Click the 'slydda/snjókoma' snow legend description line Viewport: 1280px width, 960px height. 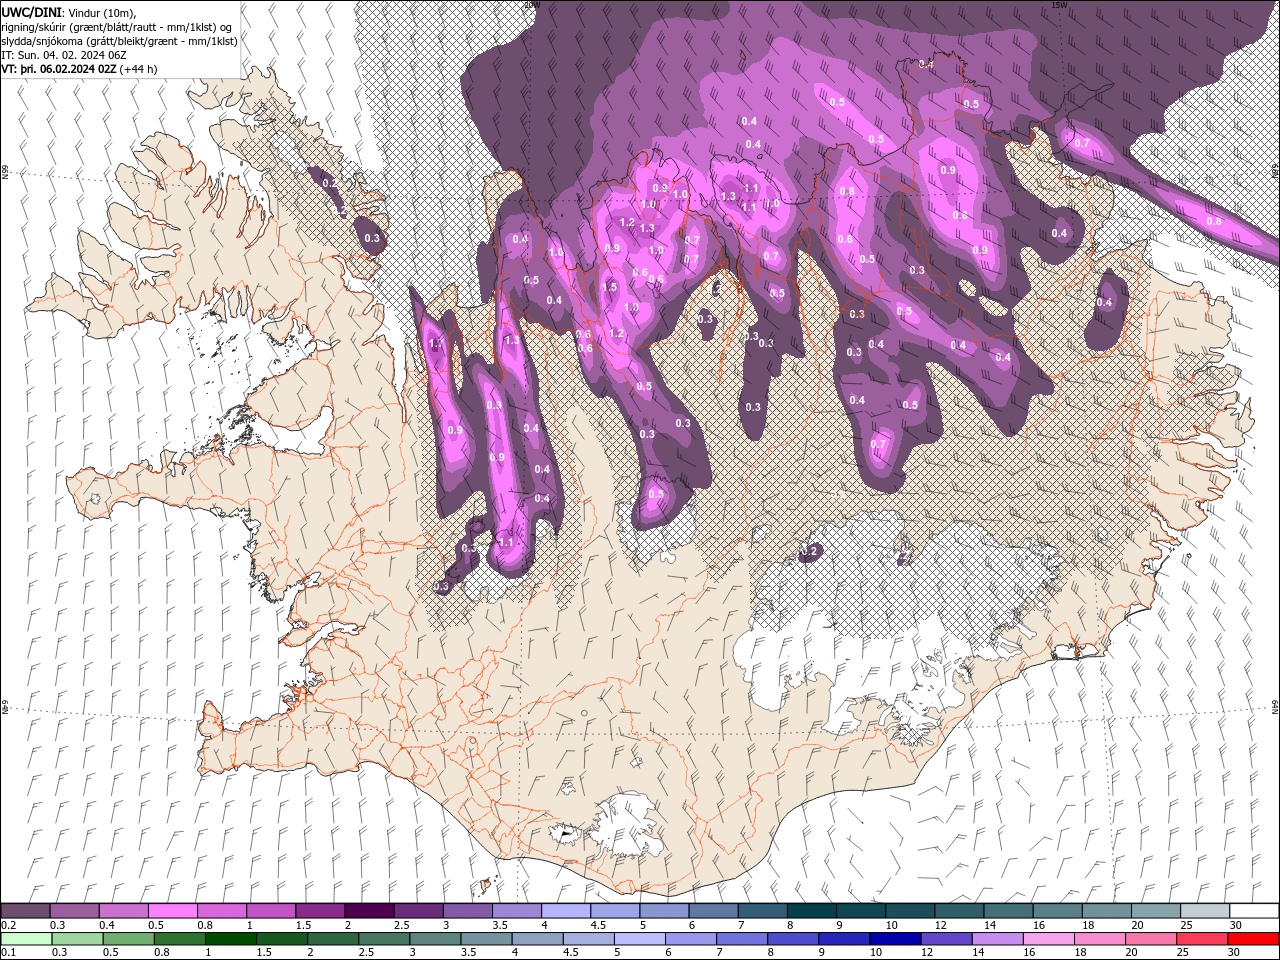pyautogui.click(x=120, y=41)
